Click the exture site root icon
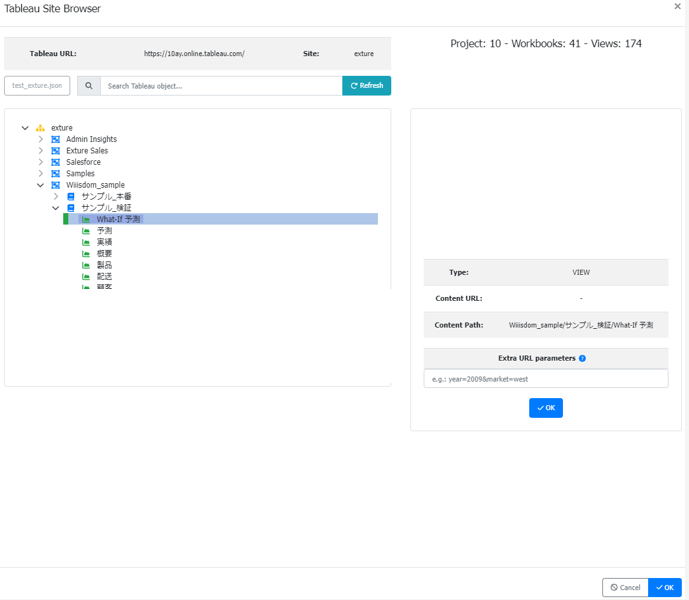 click(x=40, y=128)
